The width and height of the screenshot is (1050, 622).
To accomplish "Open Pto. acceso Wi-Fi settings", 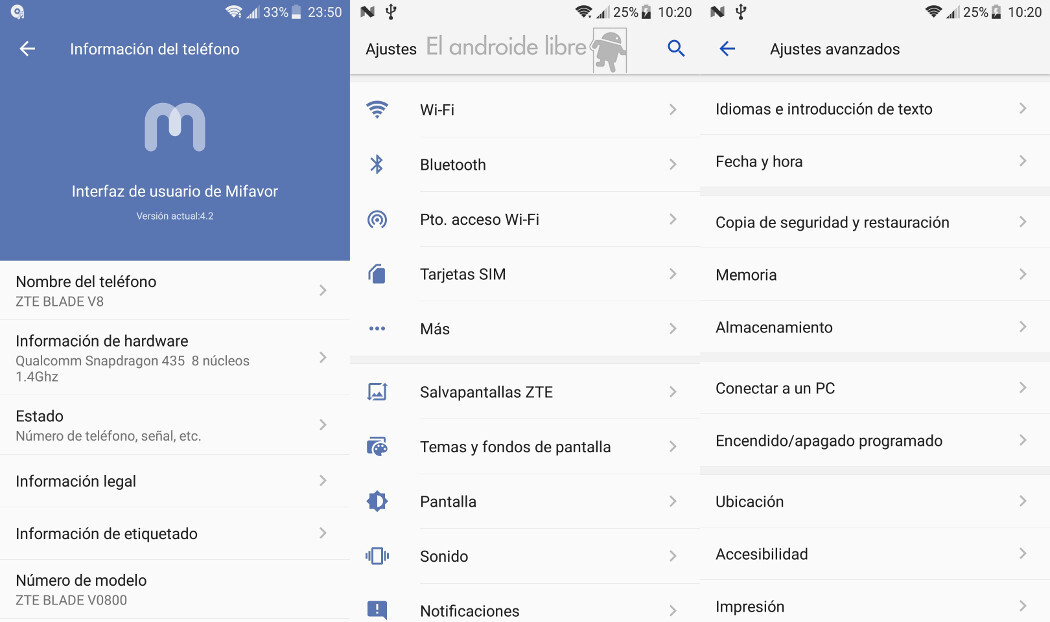I will [525, 220].
